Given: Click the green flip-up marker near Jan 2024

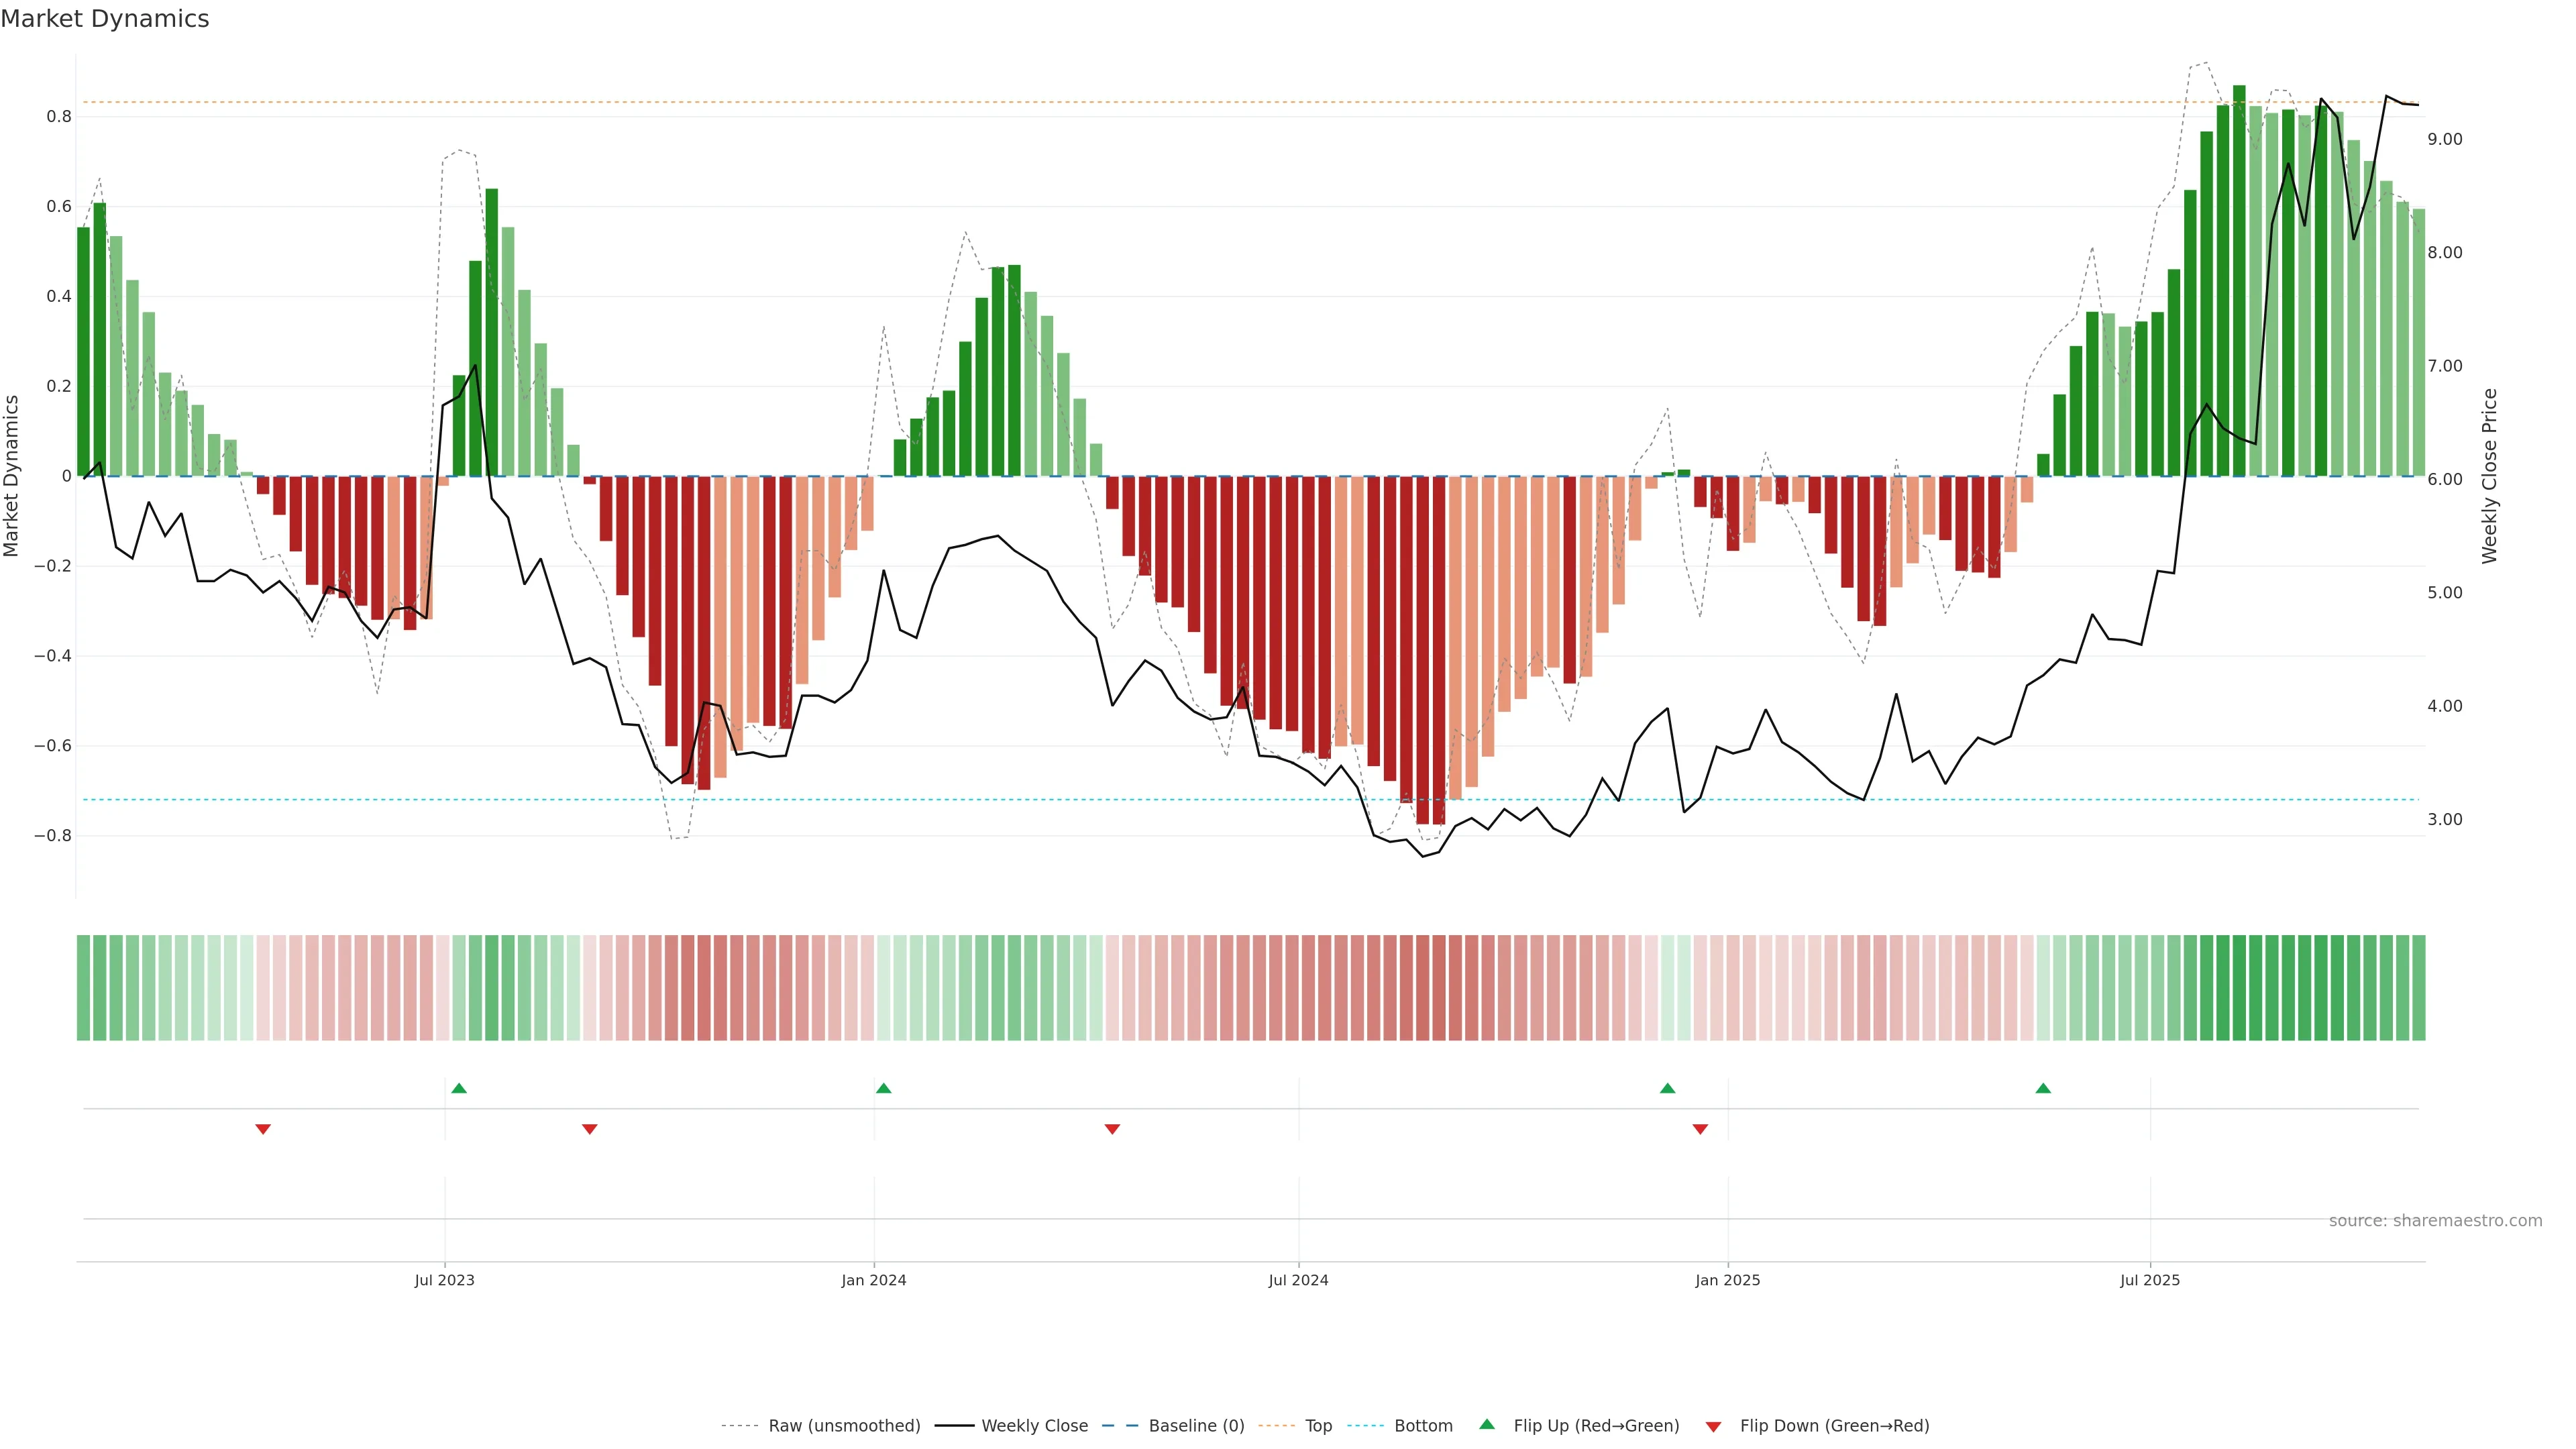Looking at the screenshot, I should pyautogui.click(x=883, y=1088).
